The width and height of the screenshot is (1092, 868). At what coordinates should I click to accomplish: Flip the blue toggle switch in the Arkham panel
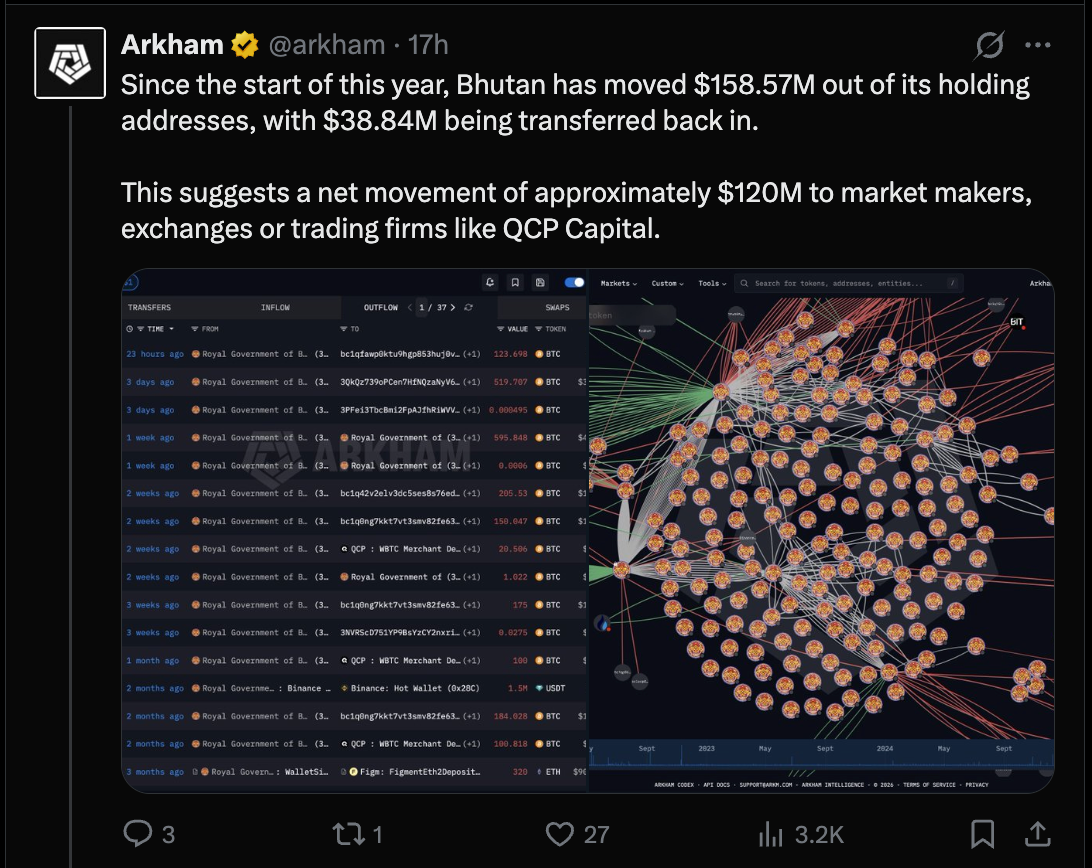(x=573, y=283)
